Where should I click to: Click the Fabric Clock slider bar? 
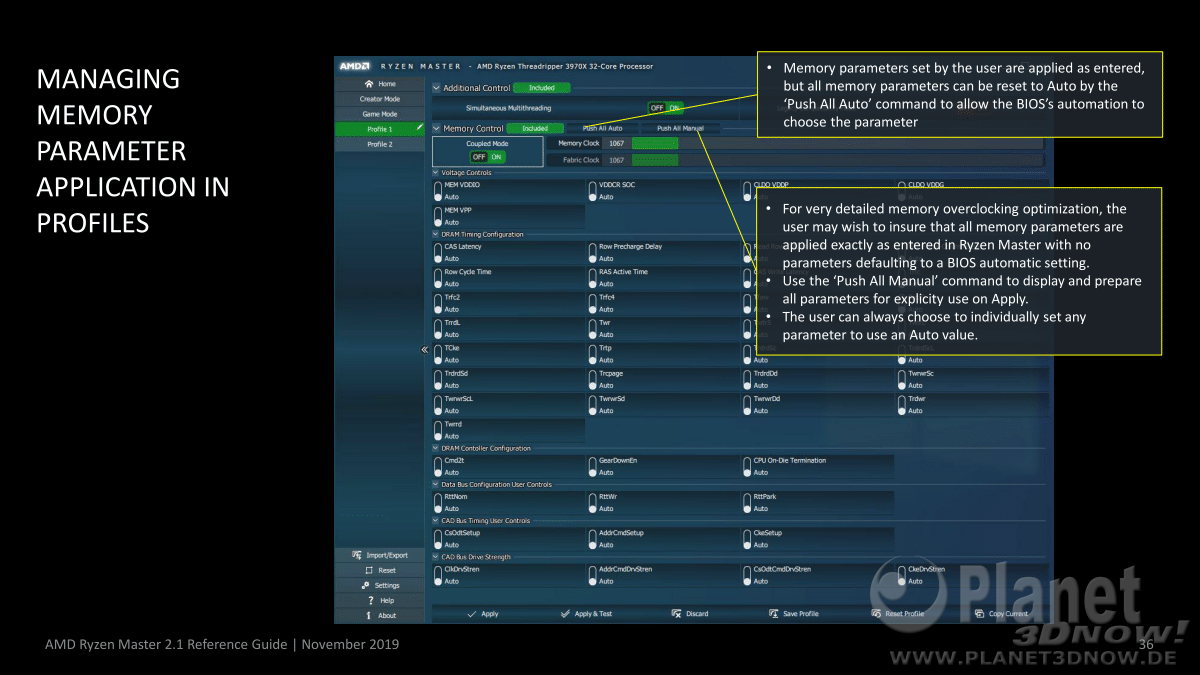[837, 160]
